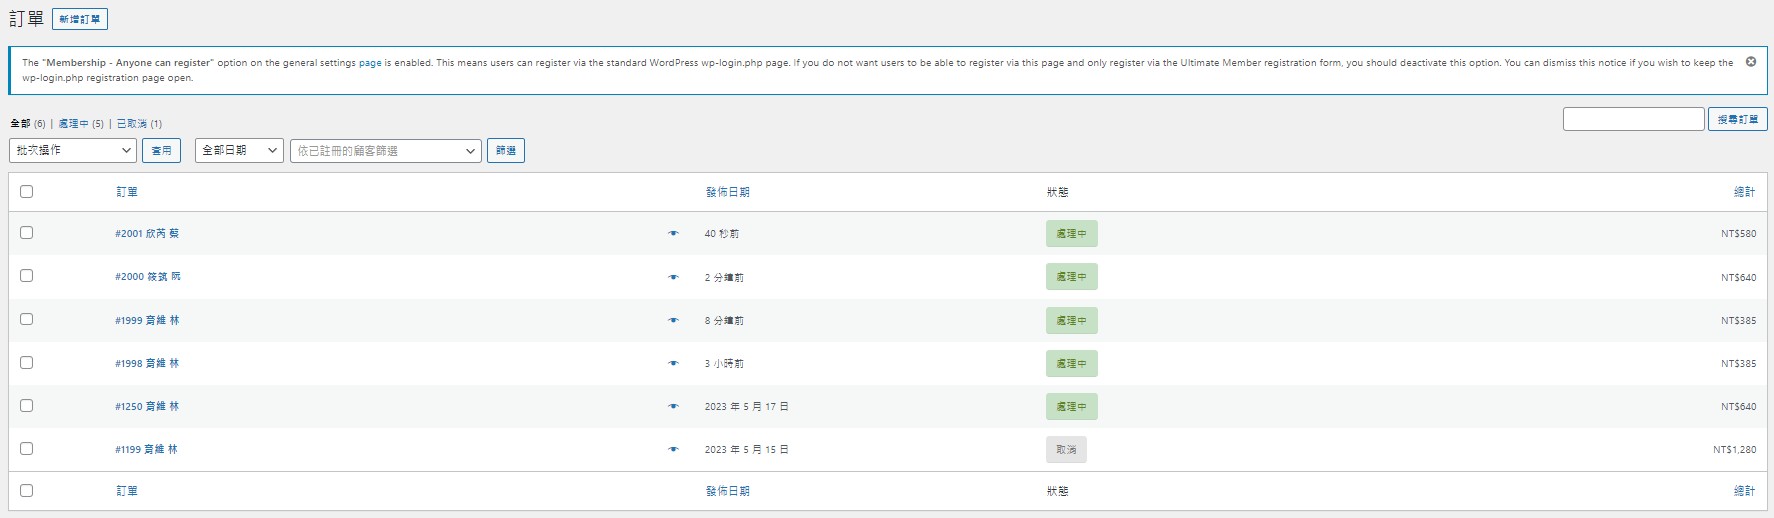The height and width of the screenshot is (518, 1774).
Task: Preview cancelled order #1199 via eye icon
Action: tap(673, 450)
